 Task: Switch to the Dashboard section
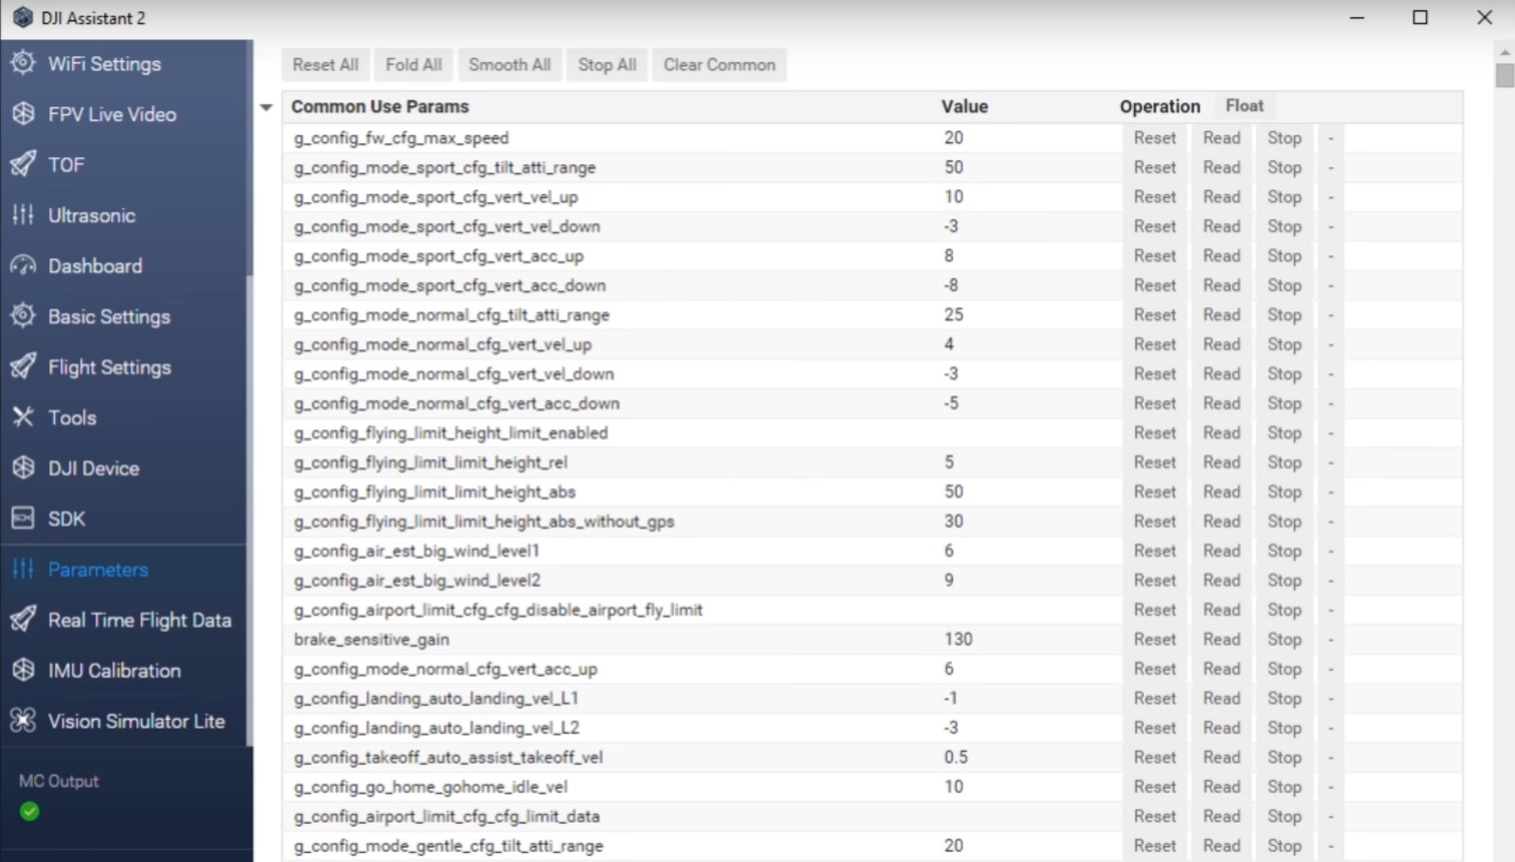click(95, 266)
